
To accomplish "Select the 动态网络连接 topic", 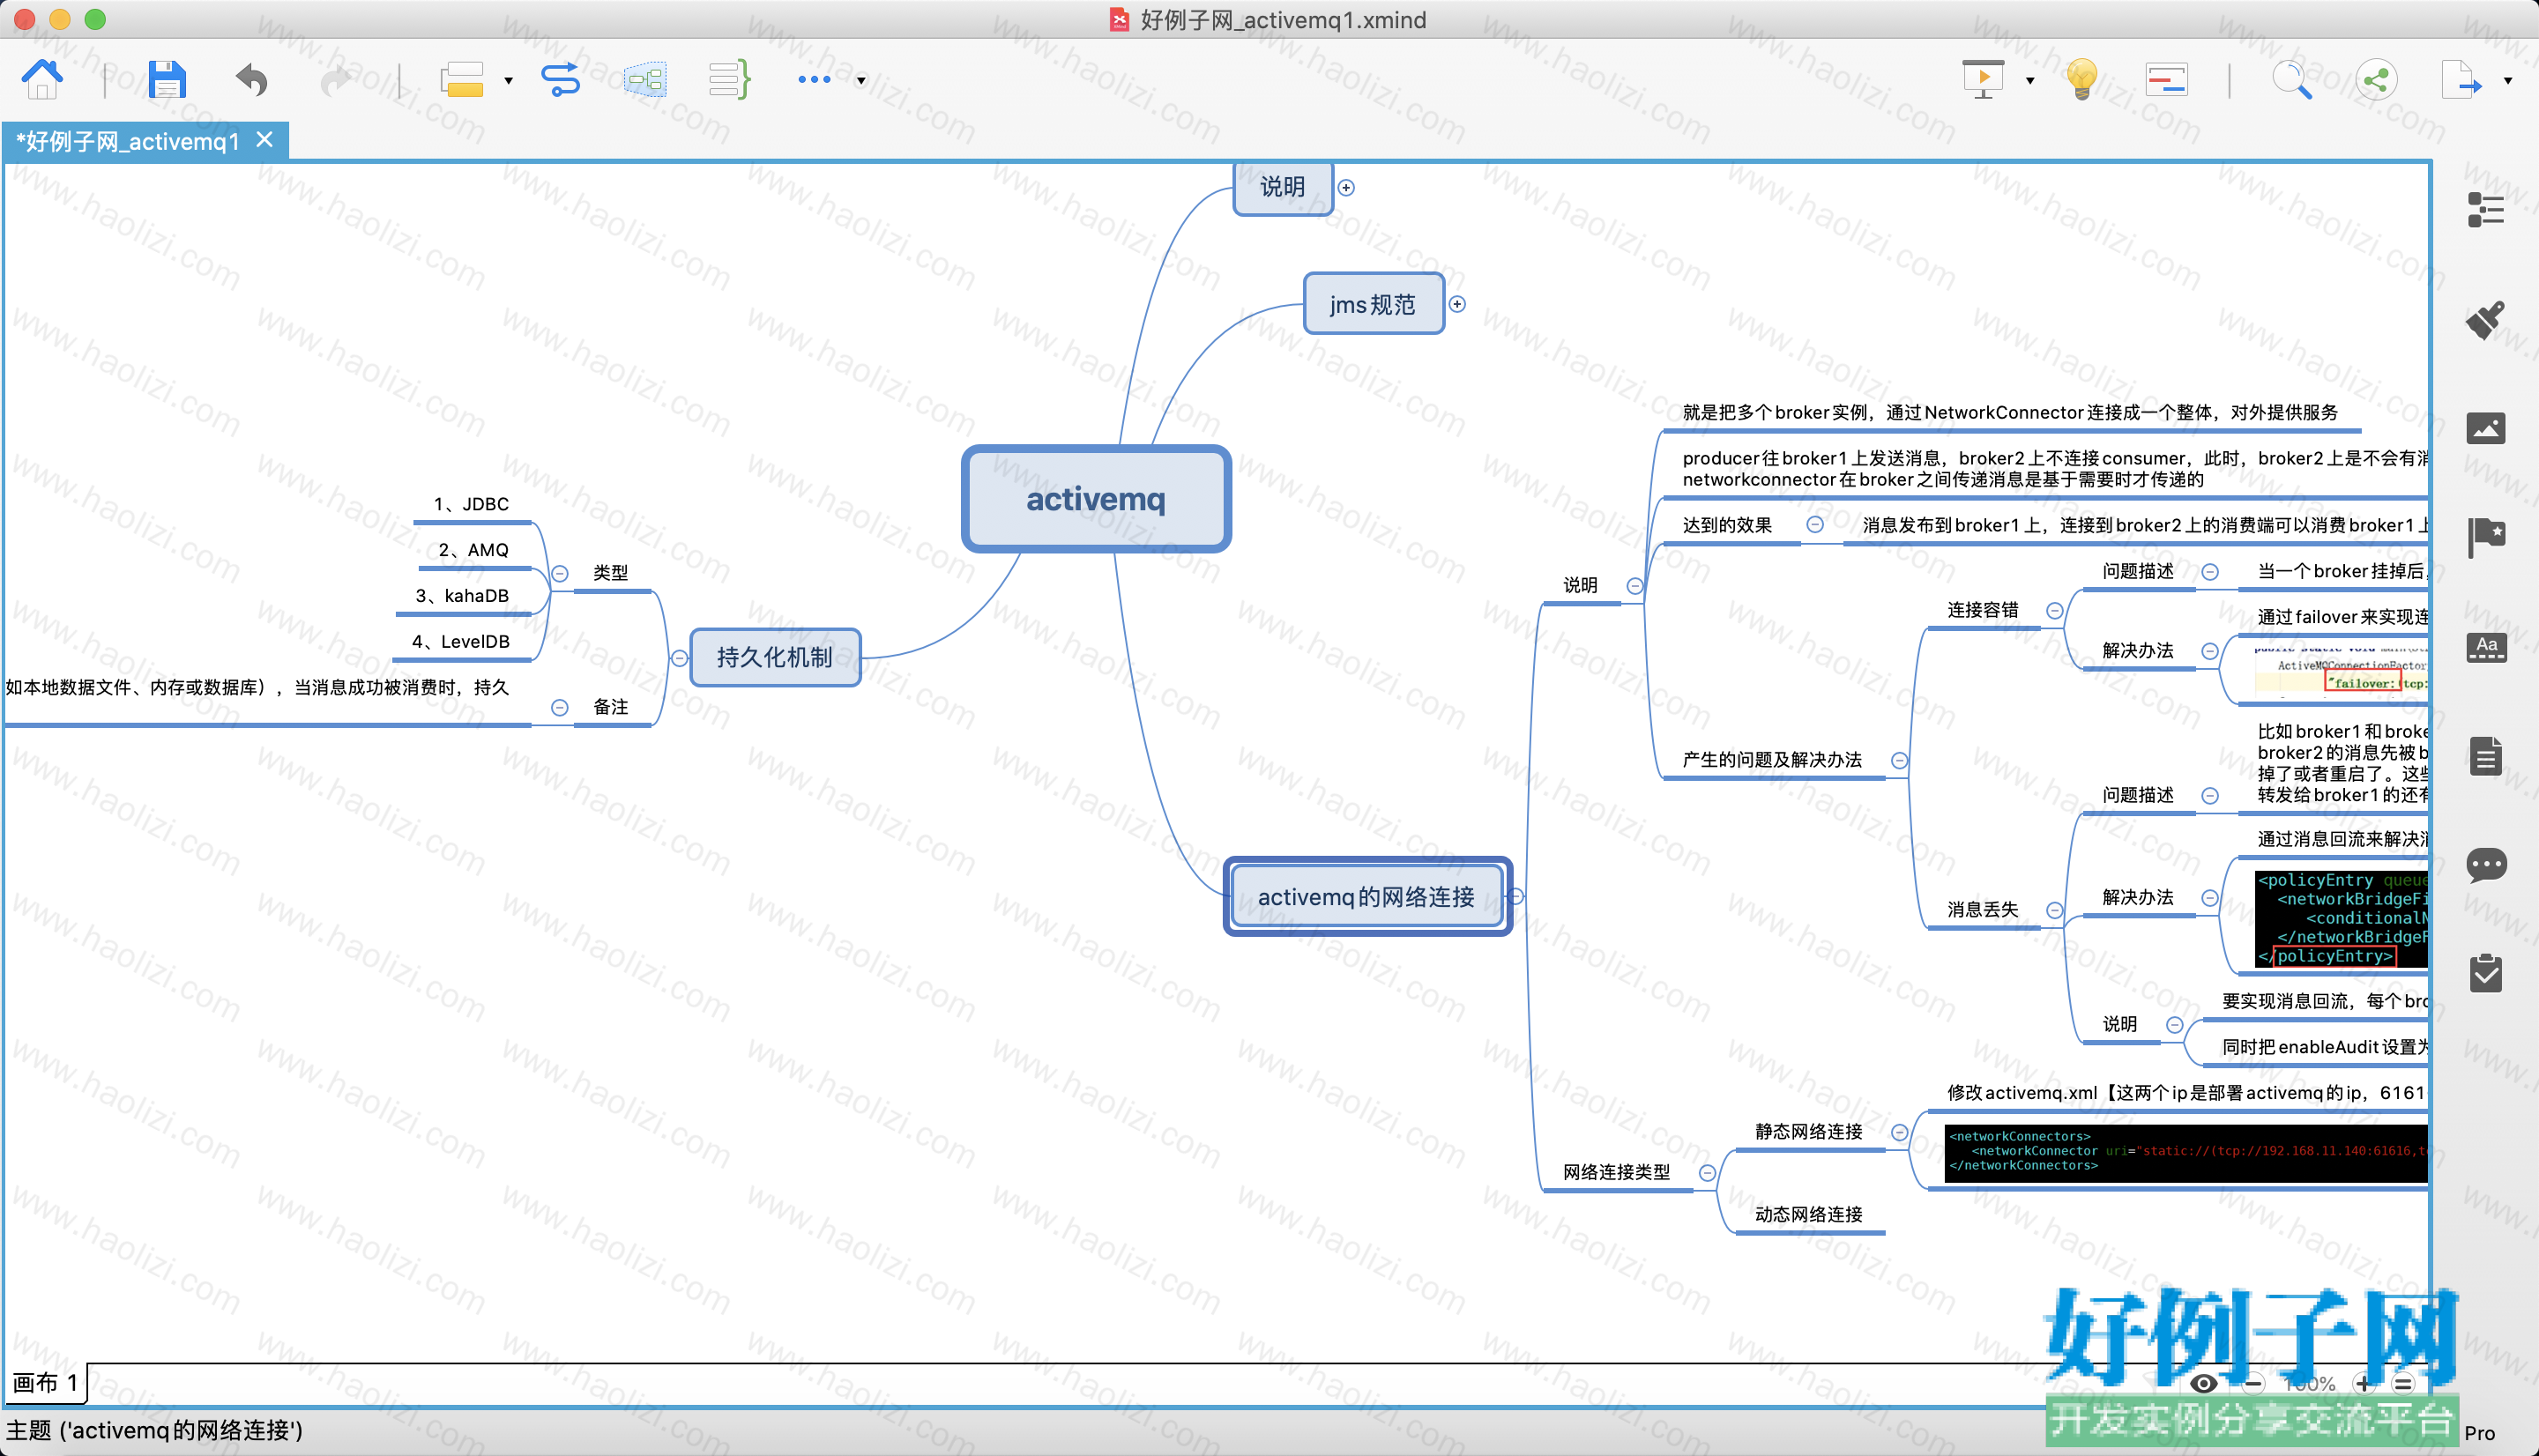I will coord(1809,1214).
